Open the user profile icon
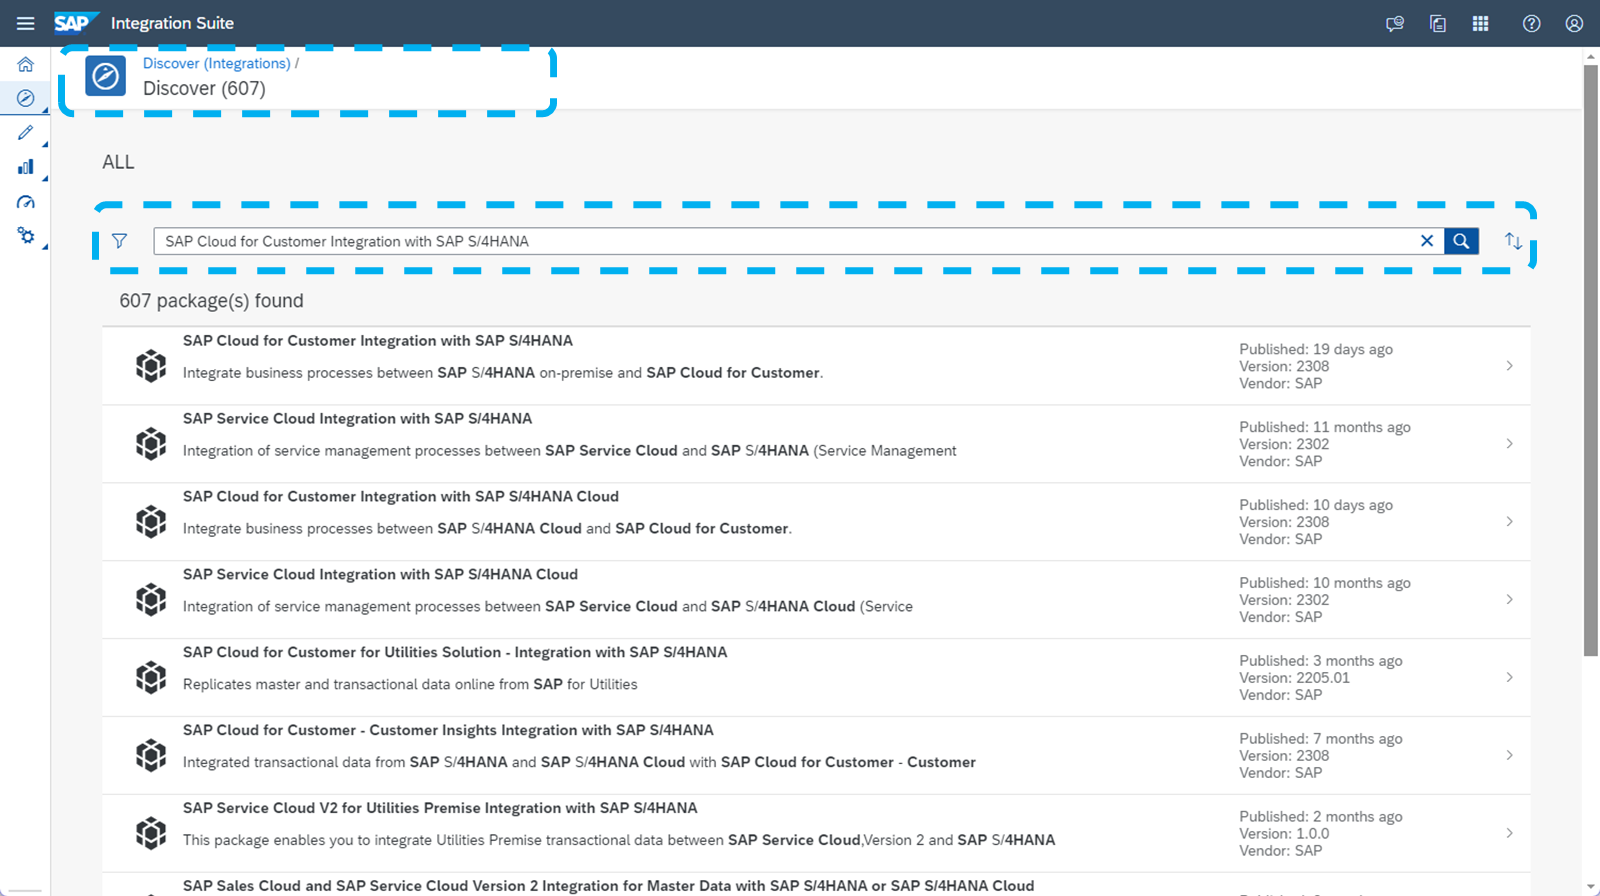The image size is (1600, 896). (1574, 24)
